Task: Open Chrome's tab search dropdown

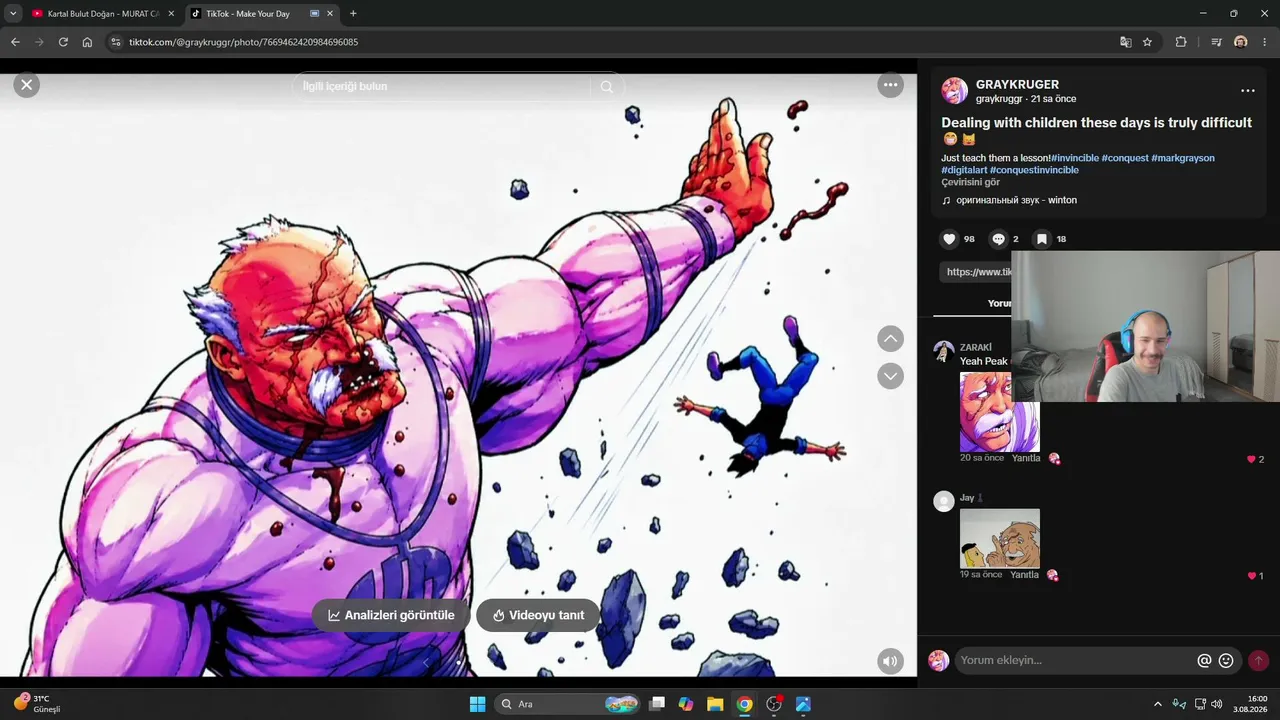Action: coord(13,14)
